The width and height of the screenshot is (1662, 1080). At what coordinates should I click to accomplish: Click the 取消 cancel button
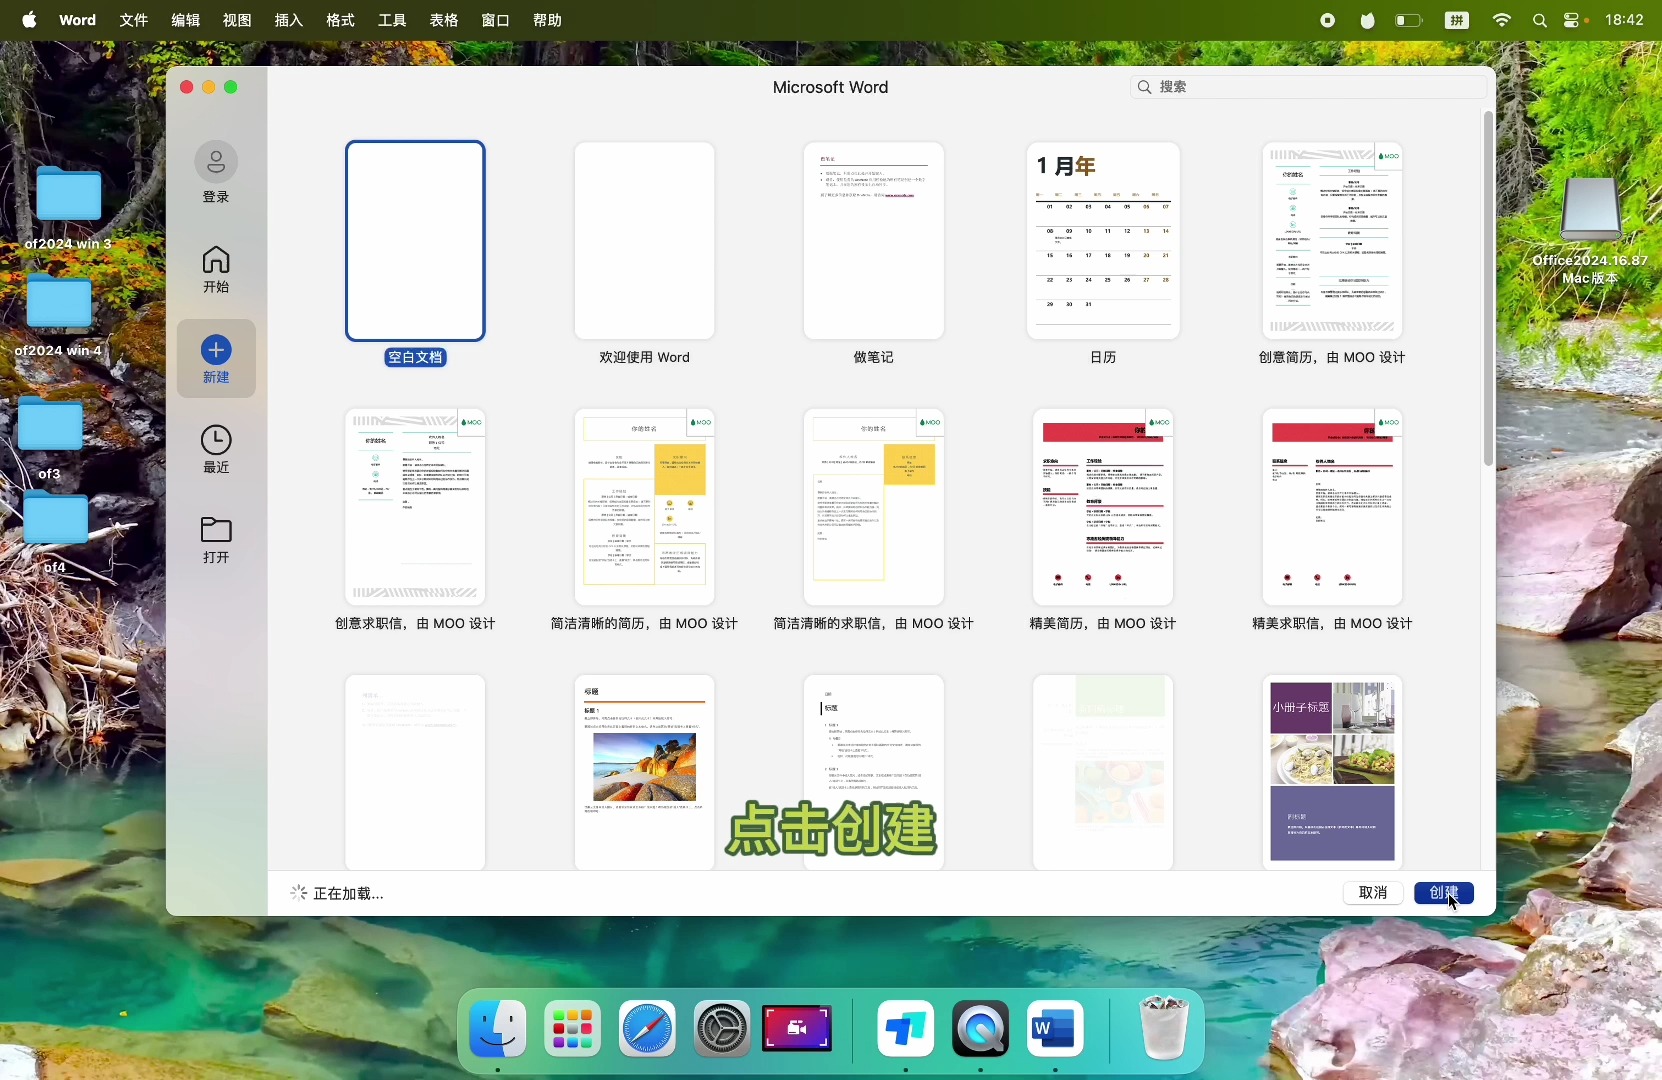(x=1373, y=893)
